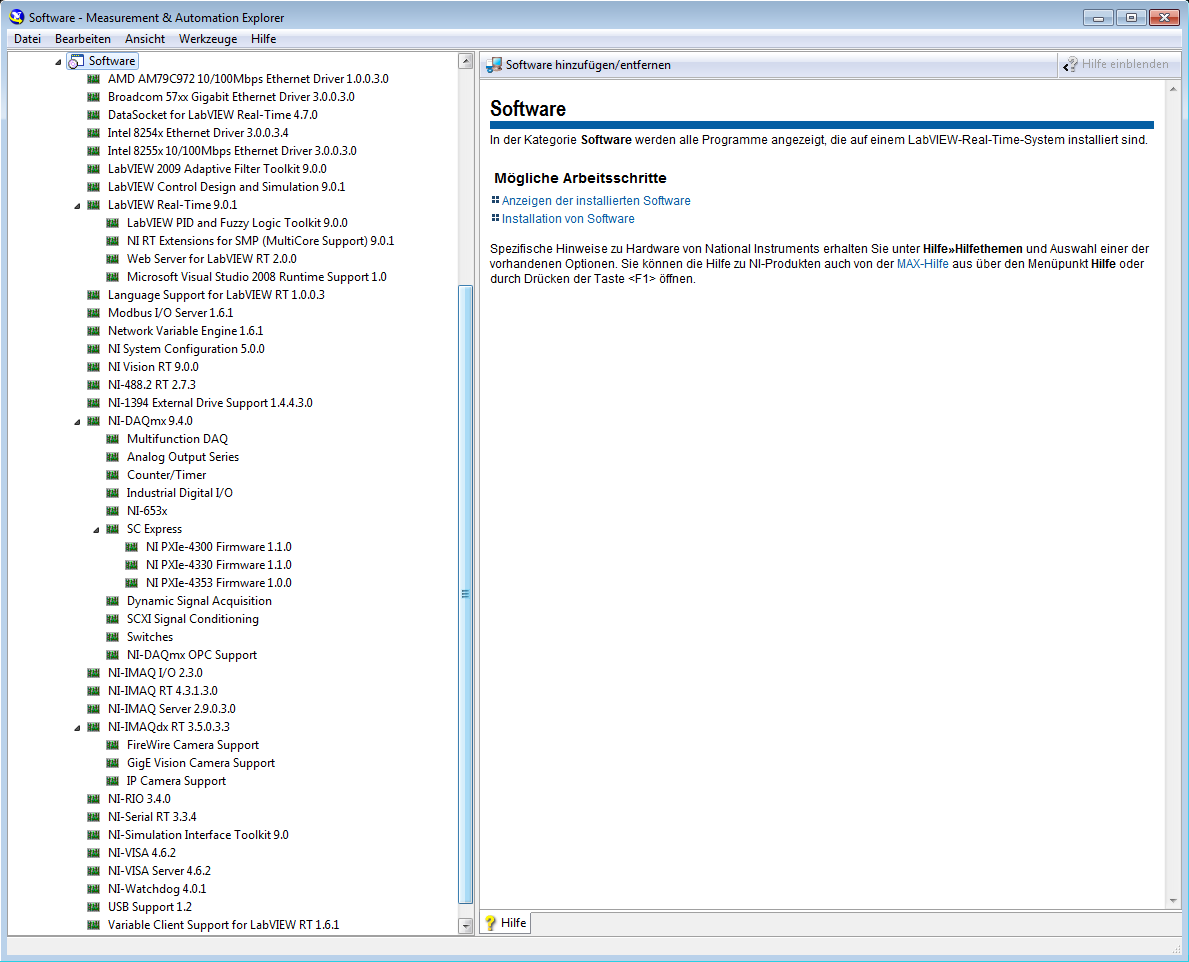1189x962 pixels.
Task: Switch to the Hilfe tab at bottom
Action: click(506, 923)
